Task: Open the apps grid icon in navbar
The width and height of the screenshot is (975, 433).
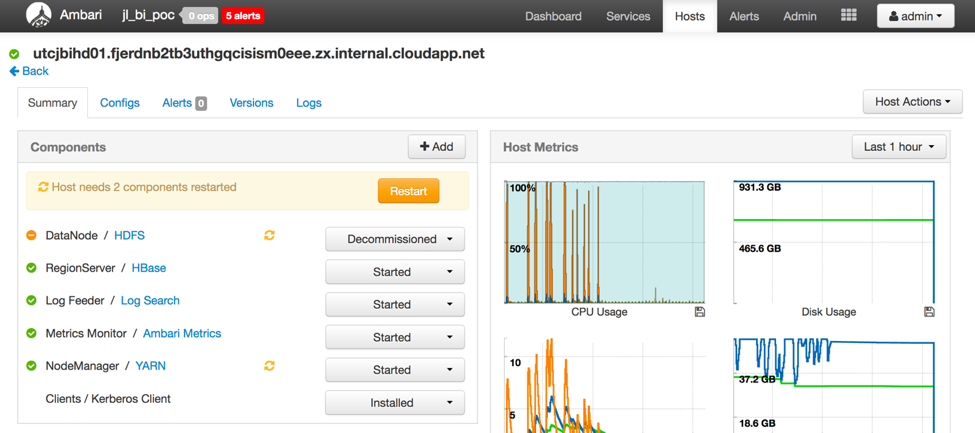Action: click(x=848, y=16)
